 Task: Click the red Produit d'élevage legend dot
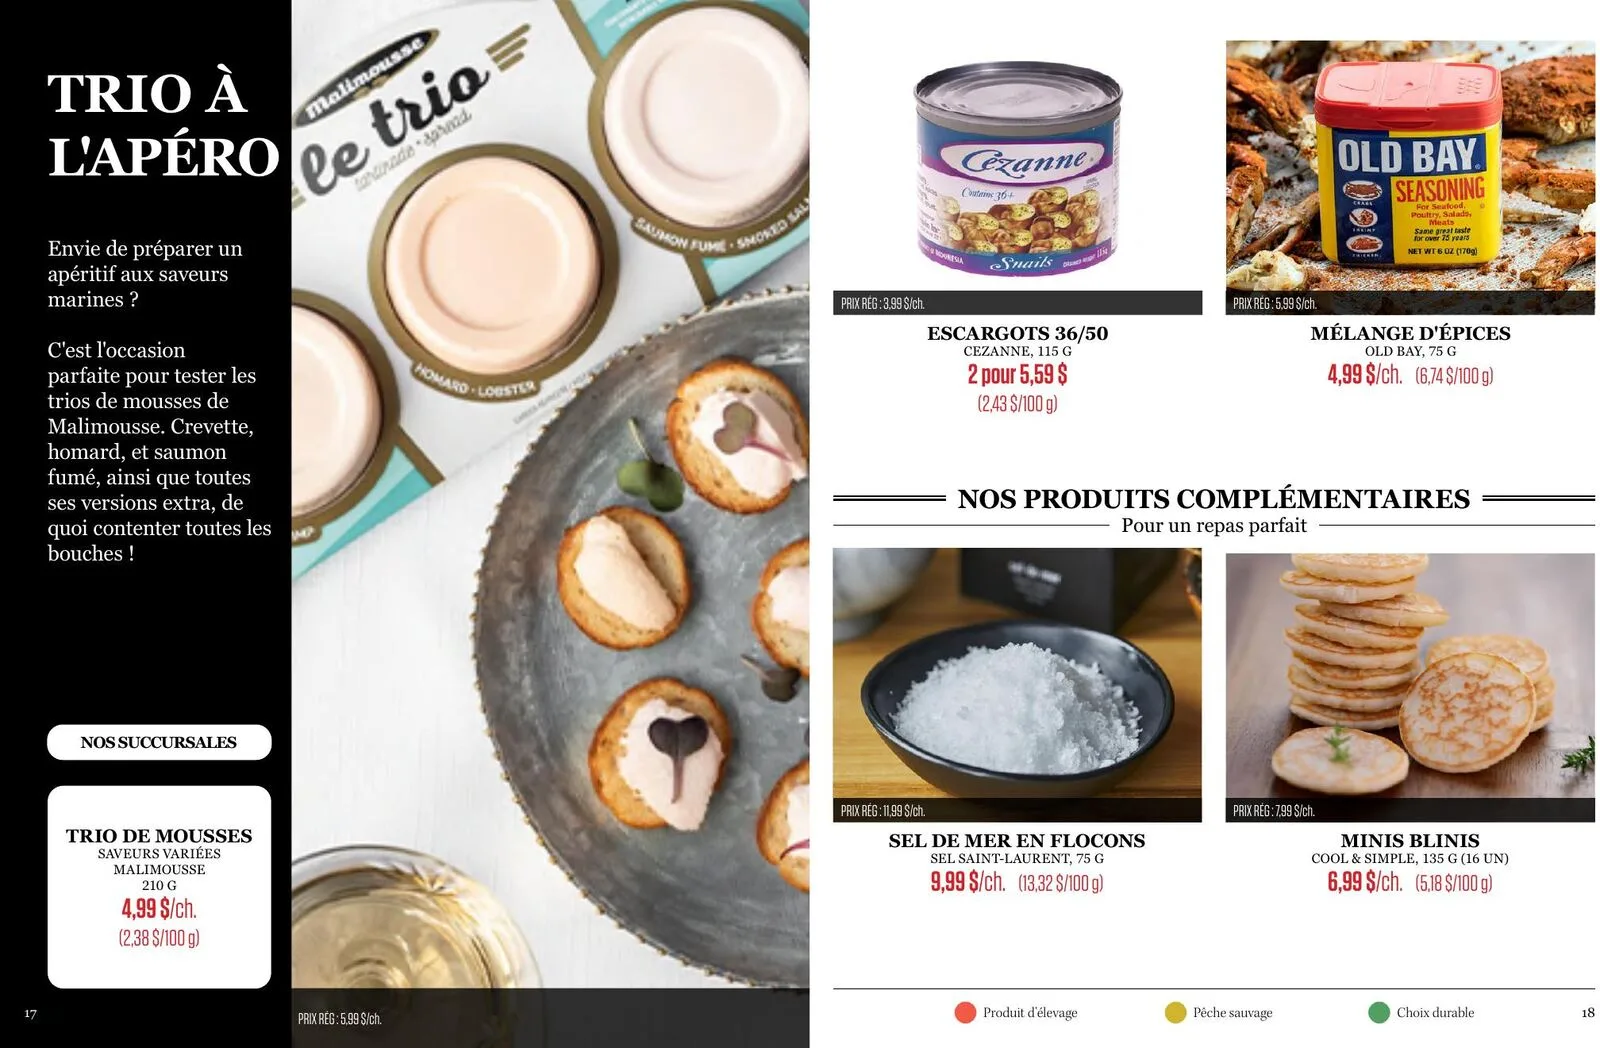coord(965,1013)
